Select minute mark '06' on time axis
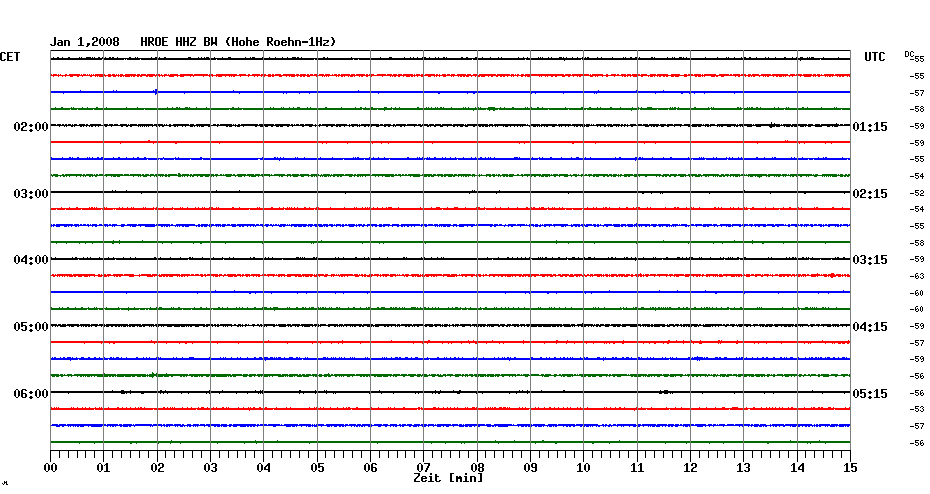This screenshot has width=930, height=494. pos(370,468)
